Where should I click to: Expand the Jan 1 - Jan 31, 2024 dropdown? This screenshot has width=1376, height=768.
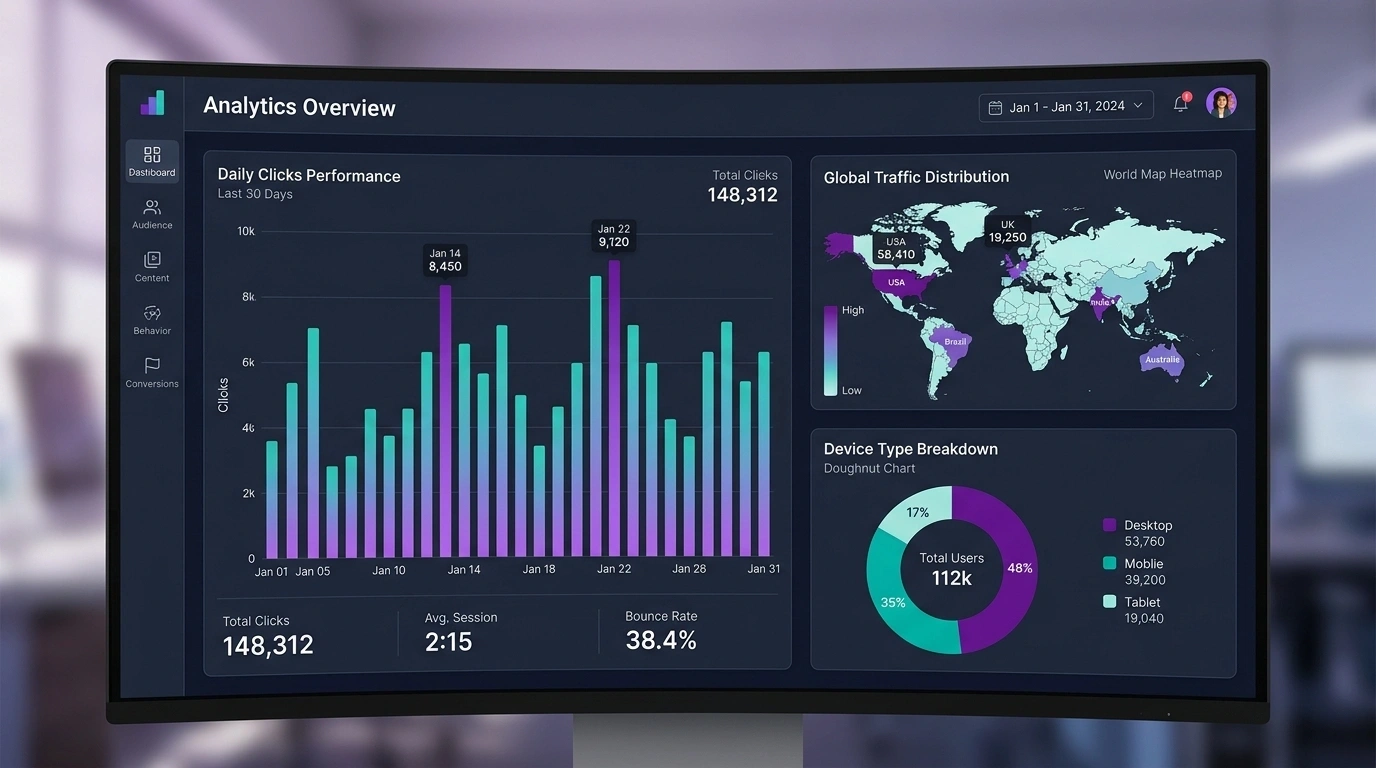[1066, 106]
